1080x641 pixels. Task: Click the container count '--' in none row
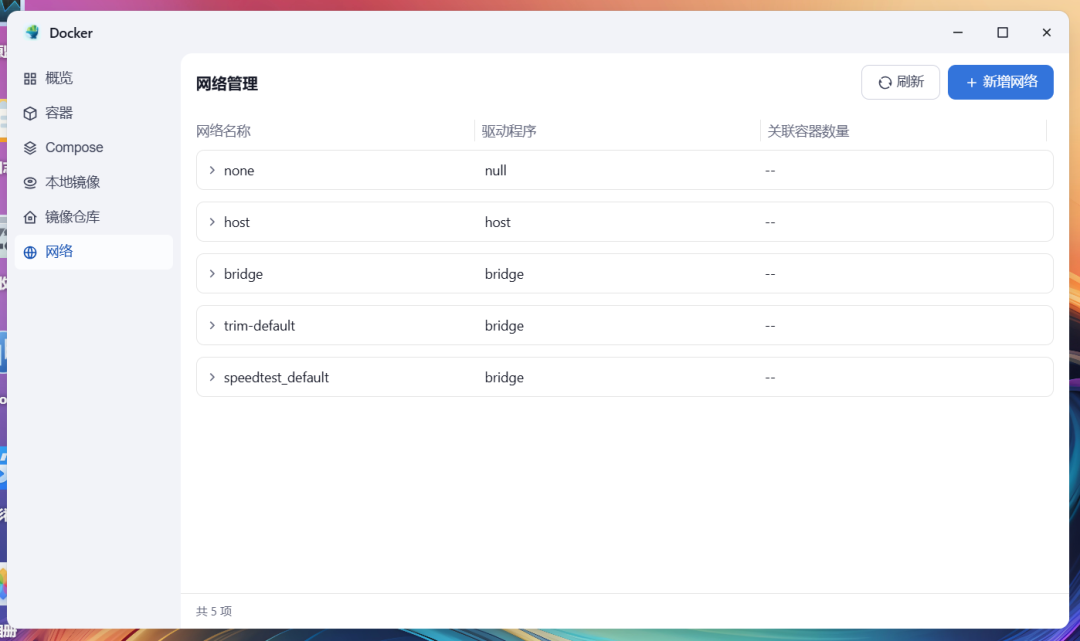[x=770, y=171]
